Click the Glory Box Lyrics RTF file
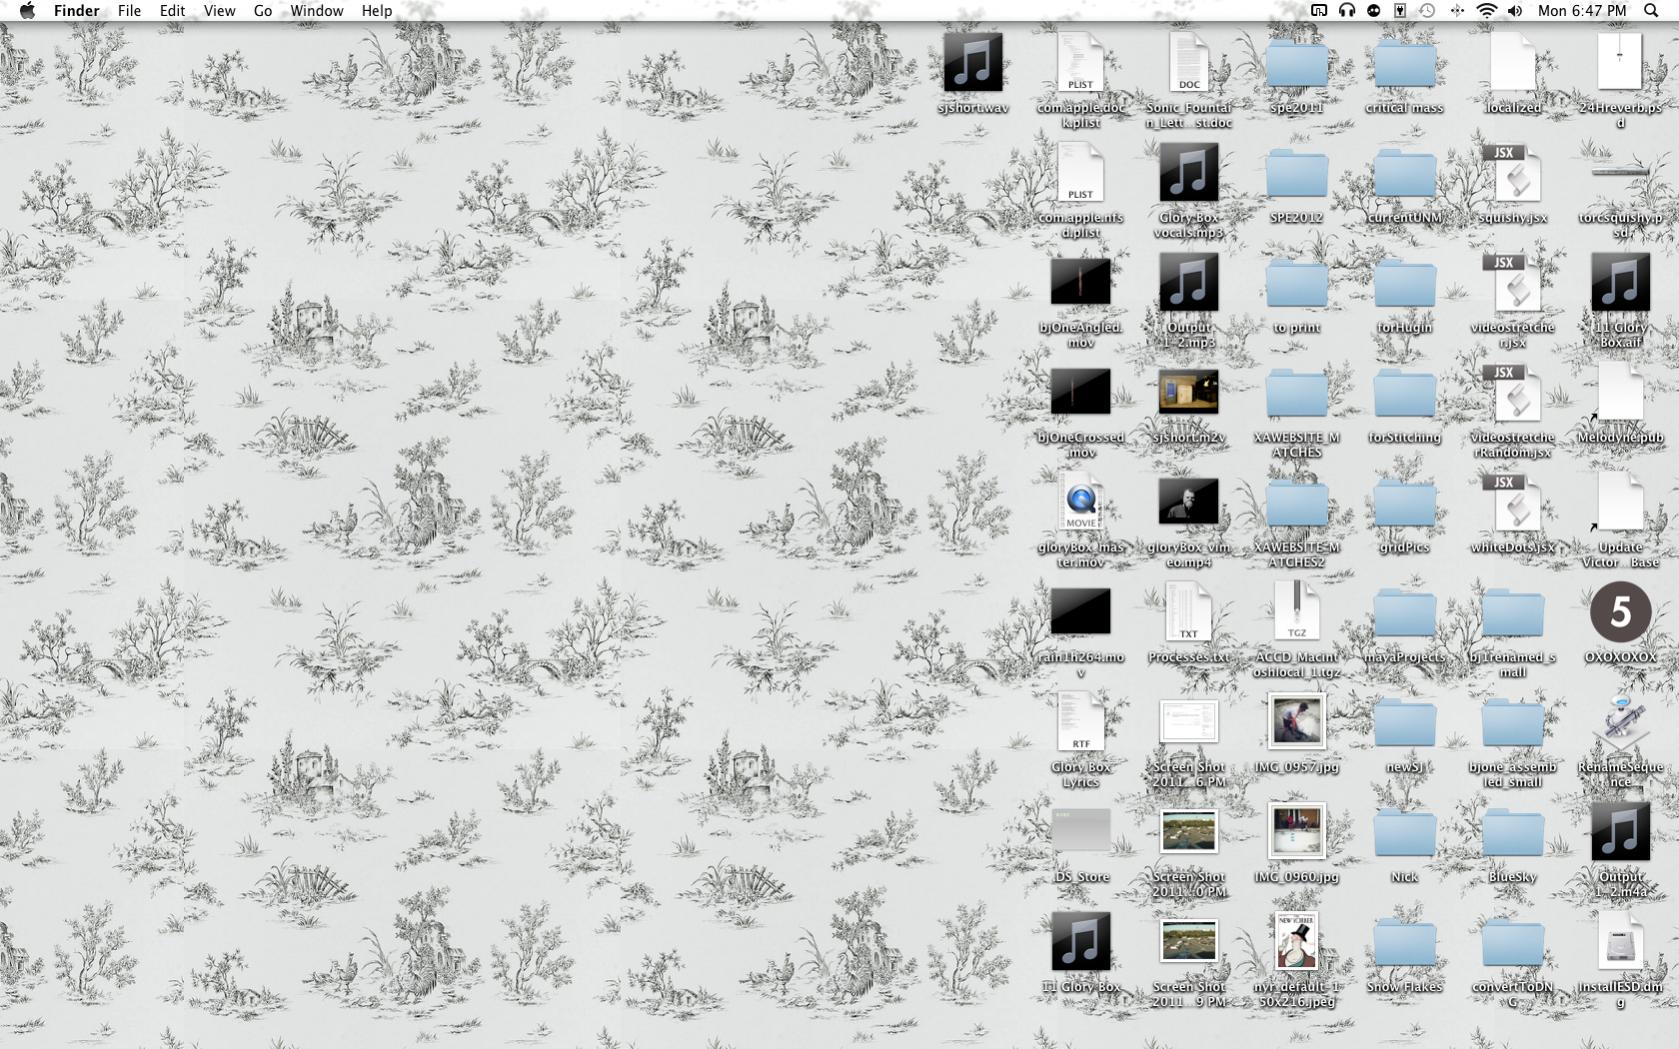Screen dimensions: 1679x1049 click(x=1080, y=722)
